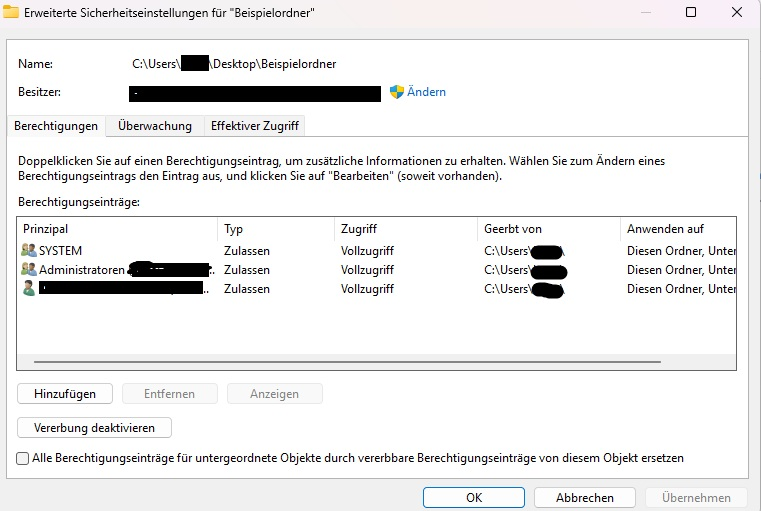Click Zulassen in the Administratoren row
The width and height of the screenshot is (761, 511).
tap(247, 270)
